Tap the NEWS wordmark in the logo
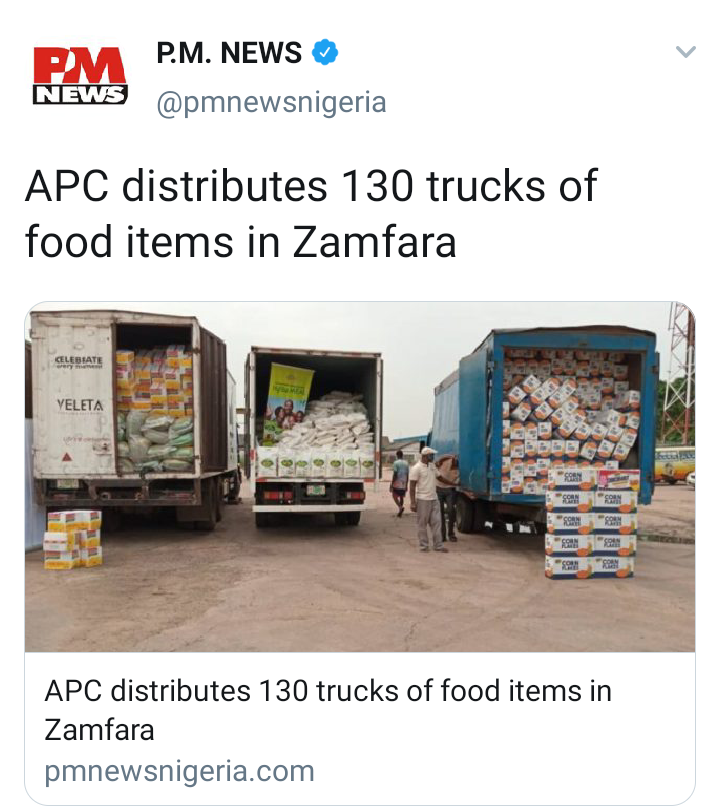Image resolution: width=720 pixels, height=812 pixels. point(80,94)
